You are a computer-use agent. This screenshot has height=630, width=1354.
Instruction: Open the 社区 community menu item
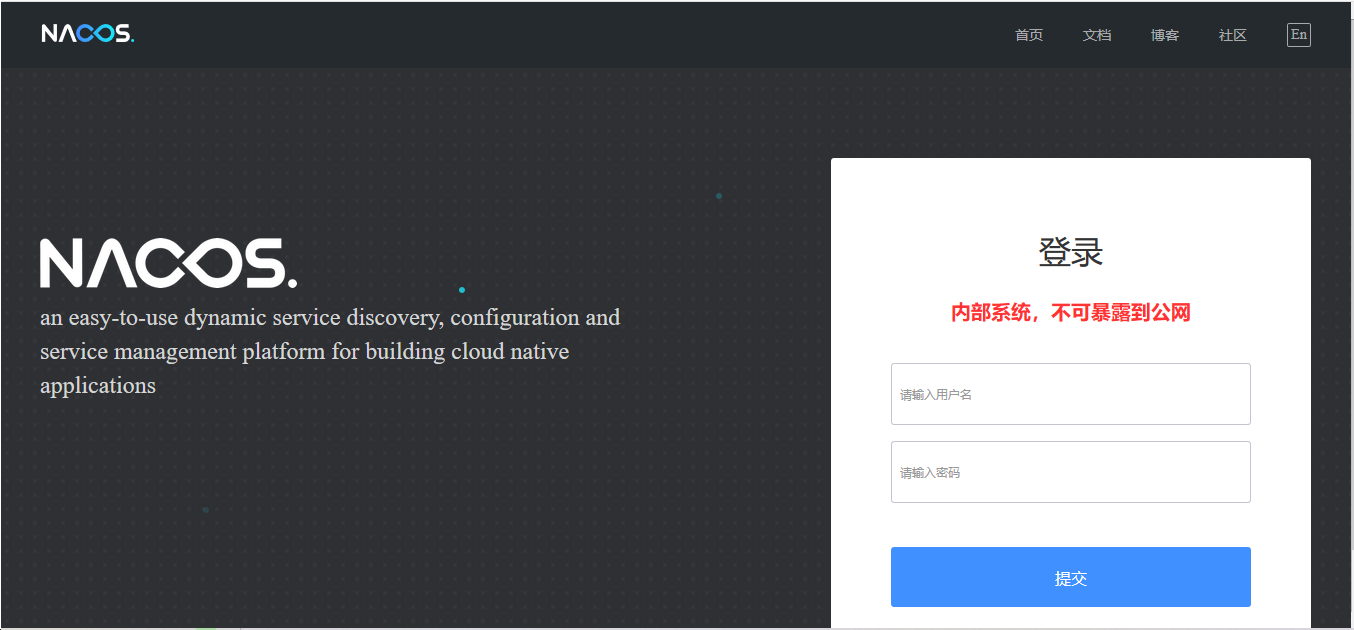[x=1233, y=35]
